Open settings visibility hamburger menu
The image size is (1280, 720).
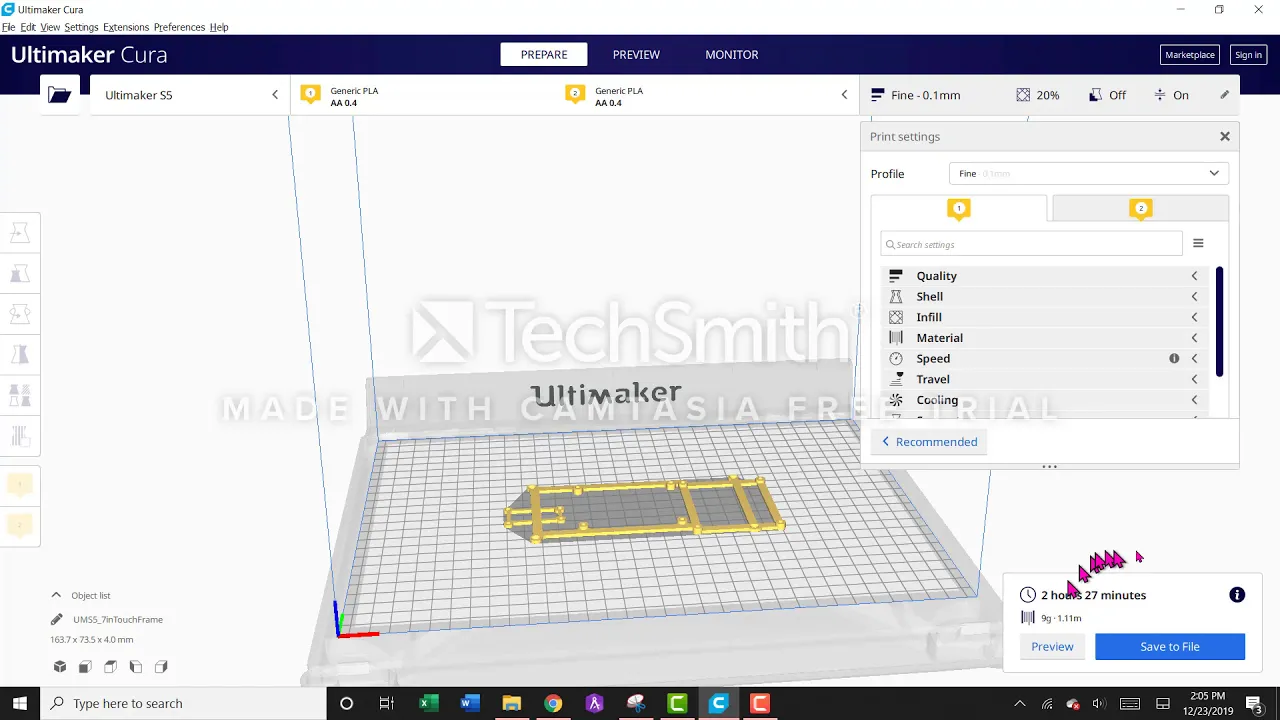tap(1198, 244)
